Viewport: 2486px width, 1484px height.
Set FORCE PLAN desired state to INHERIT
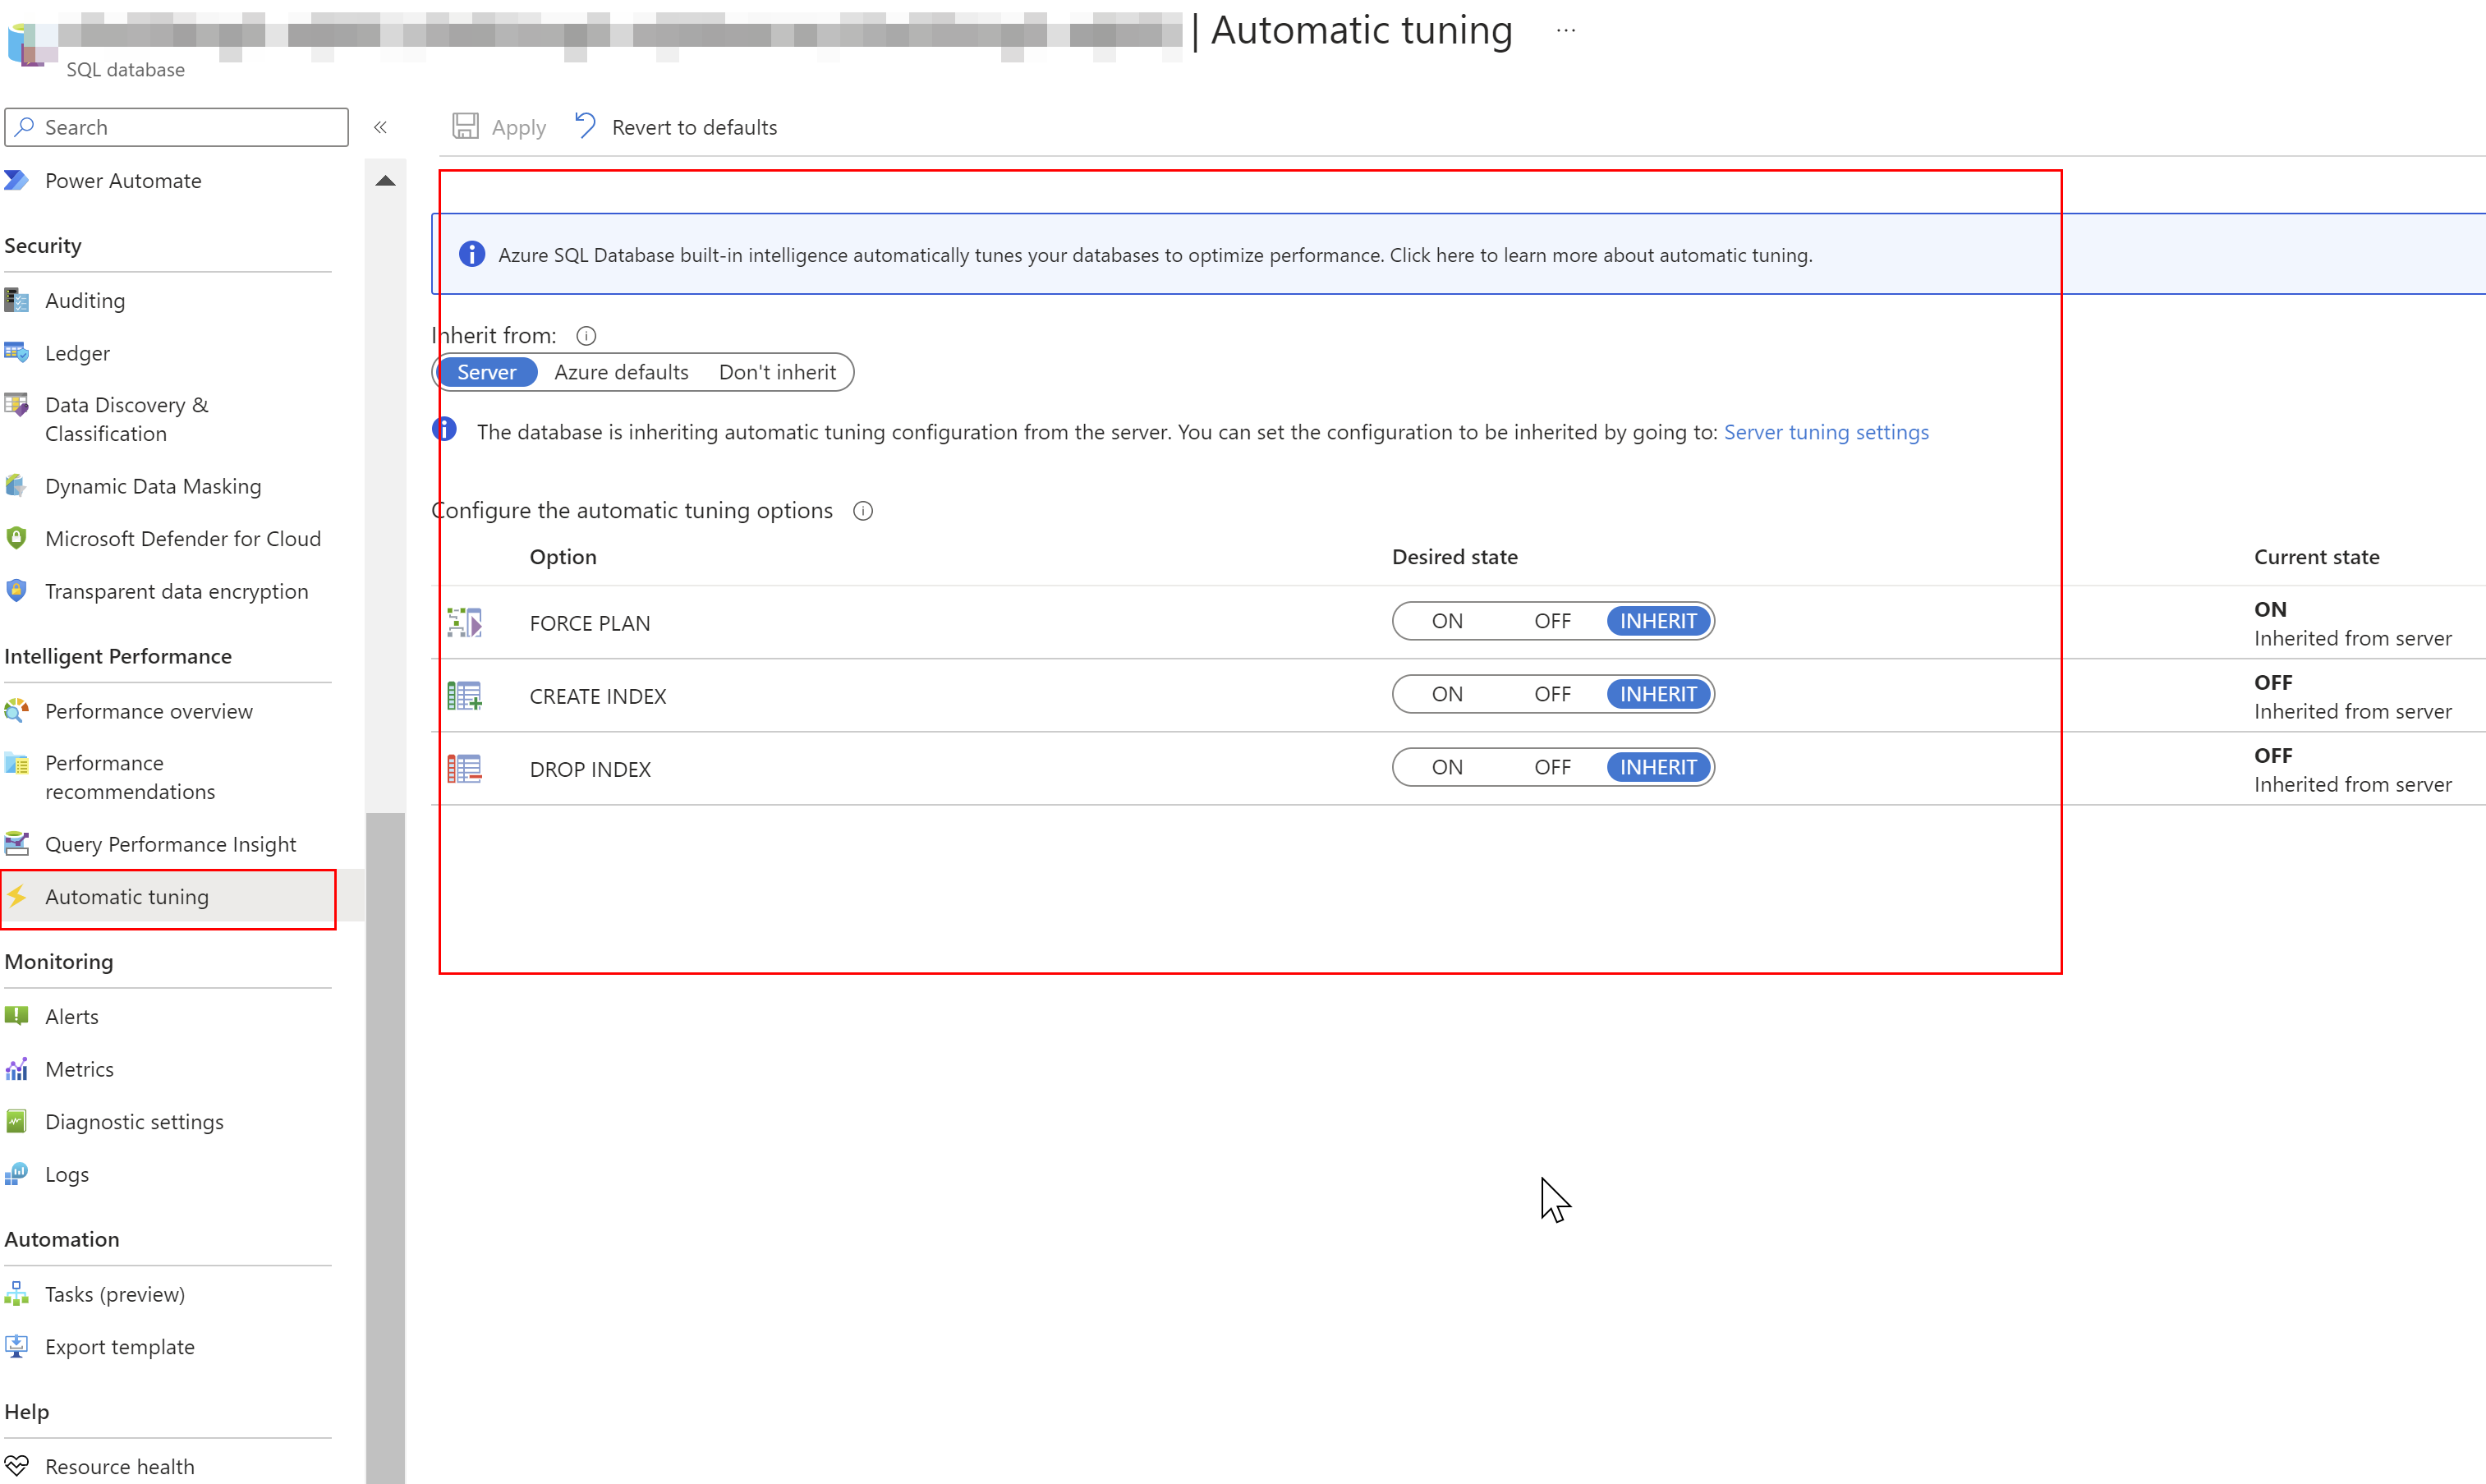tap(1658, 621)
